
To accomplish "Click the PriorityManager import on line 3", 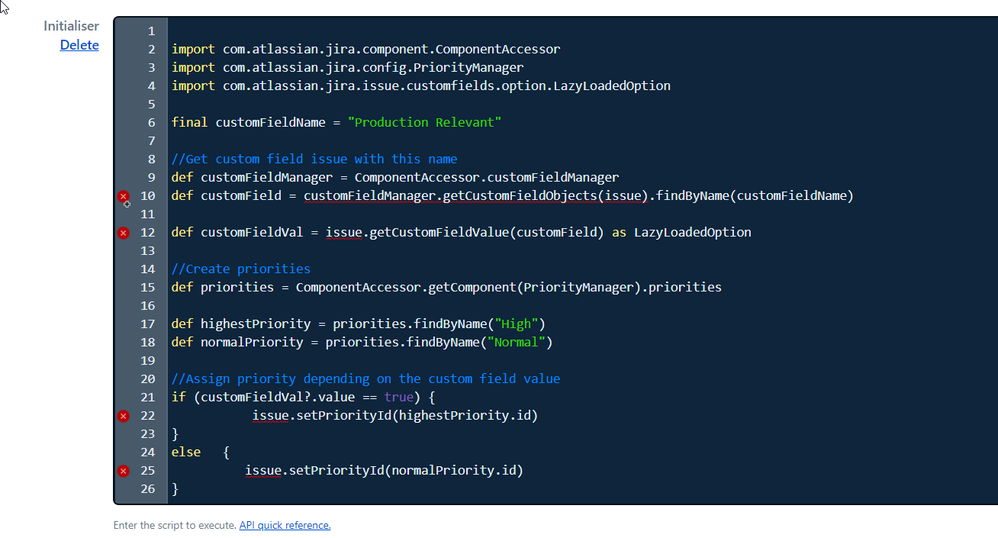I will (x=348, y=67).
